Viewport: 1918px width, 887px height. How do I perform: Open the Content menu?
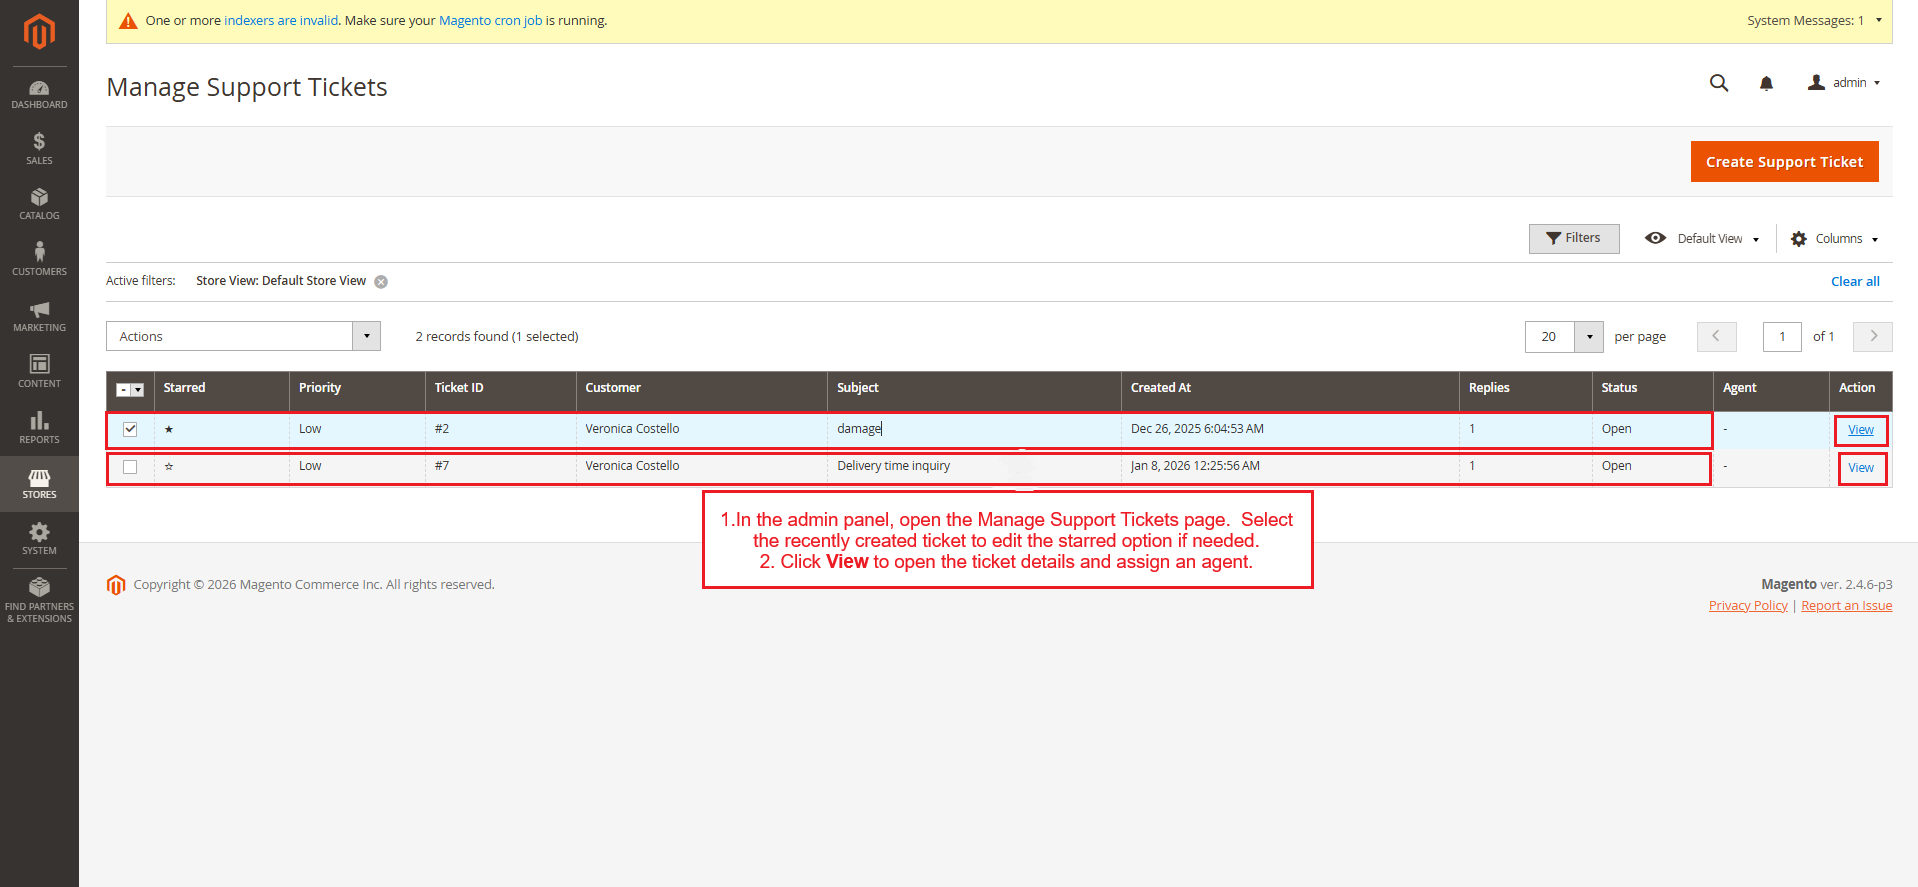39,371
